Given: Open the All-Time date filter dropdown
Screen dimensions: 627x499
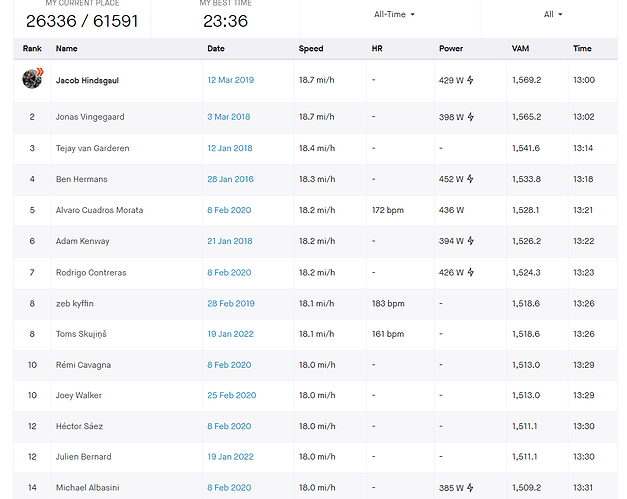Looking at the screenshot, I should click(394, 14).
